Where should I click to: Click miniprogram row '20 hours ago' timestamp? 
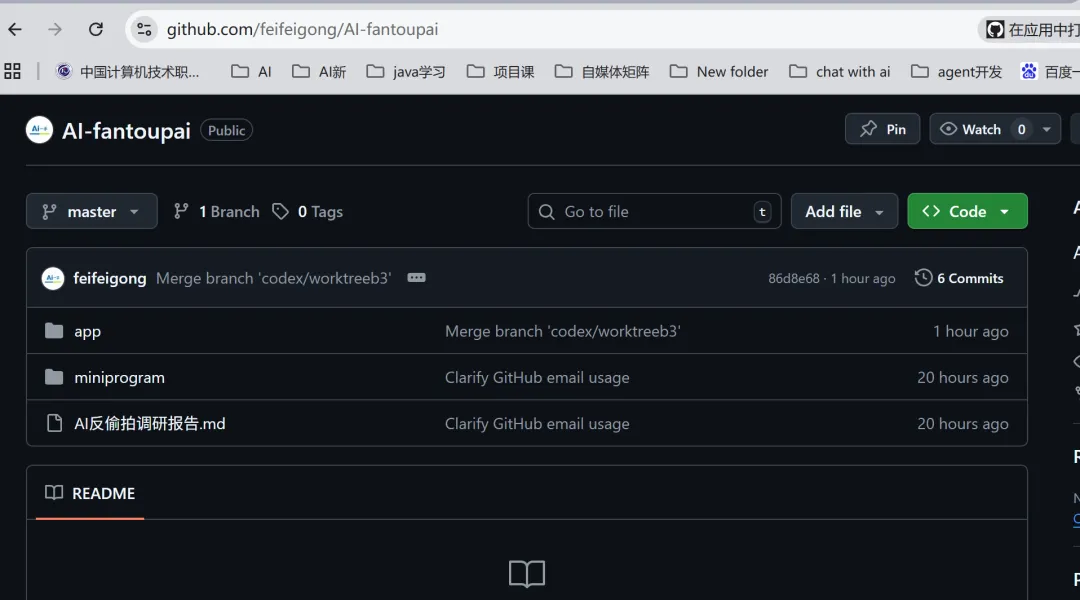(962, 377)
